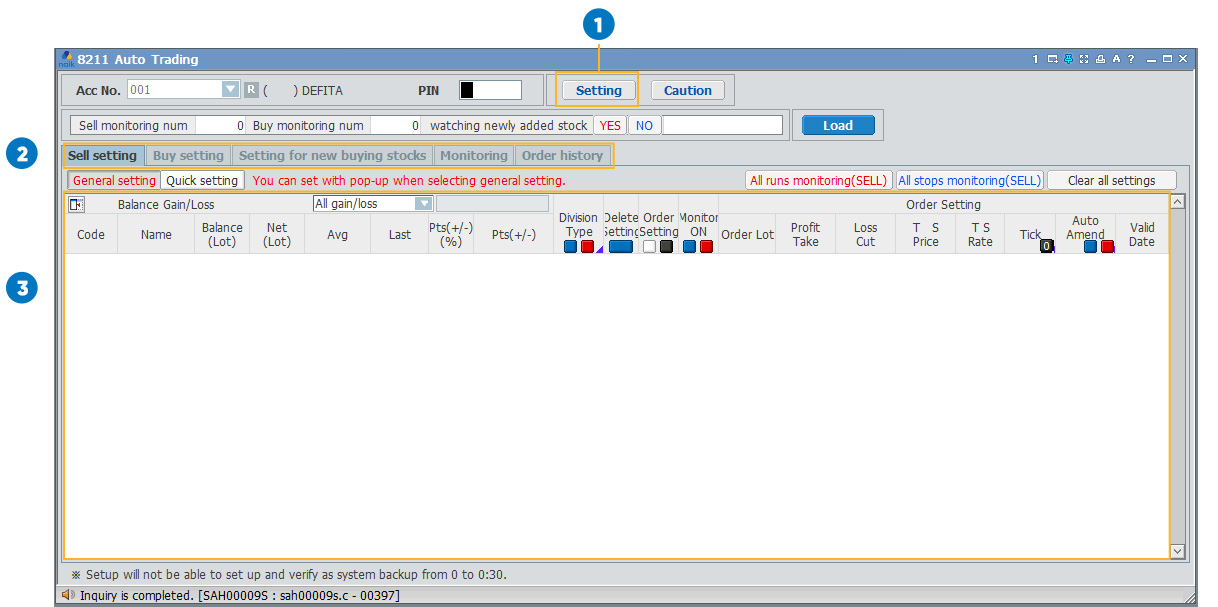The height and width of the screenshot is (607, 1218).
Task: Click the Load button
Action: point(838,126)
